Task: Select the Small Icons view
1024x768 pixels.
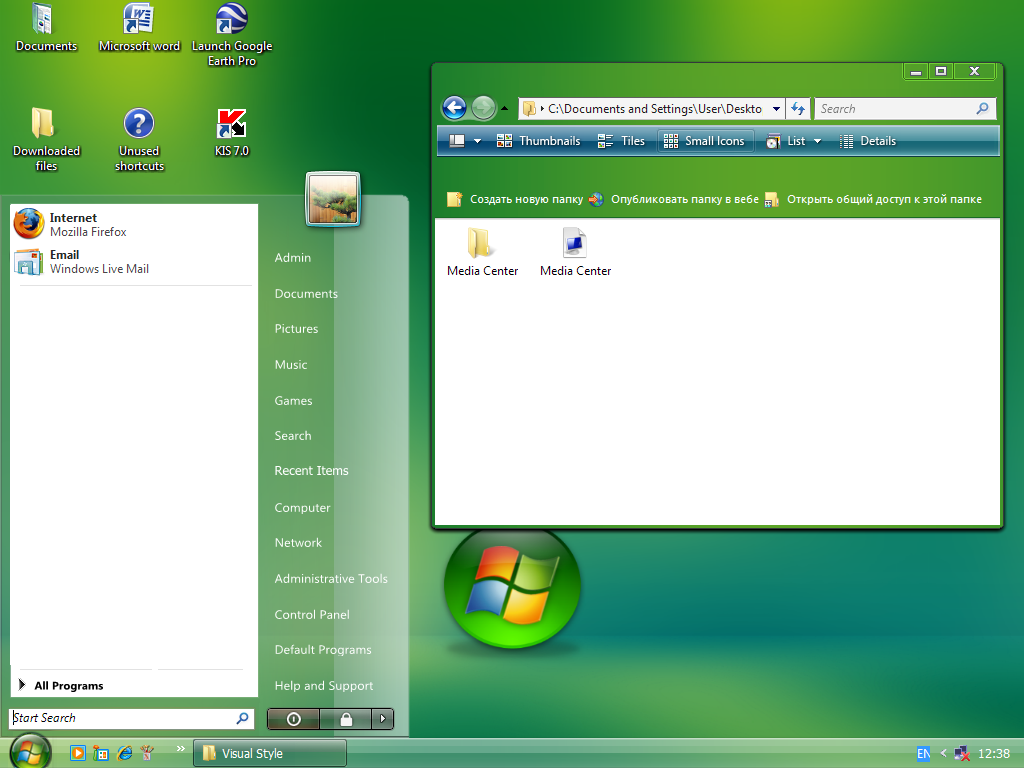Action: point(705,141)
